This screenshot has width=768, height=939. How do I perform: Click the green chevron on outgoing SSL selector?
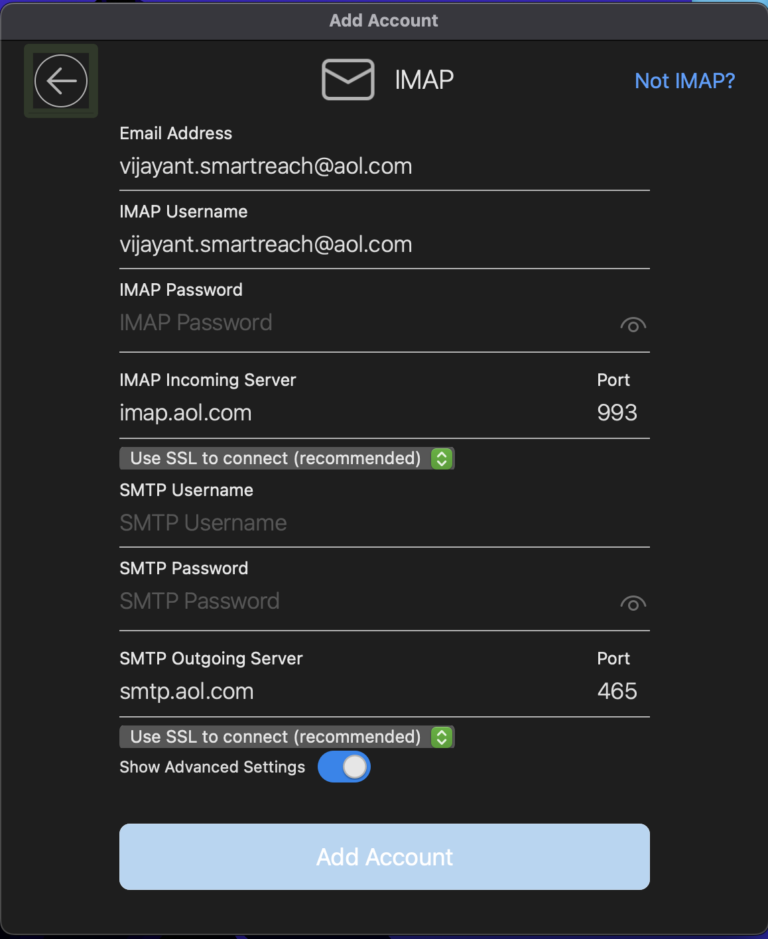pos(441,737)
